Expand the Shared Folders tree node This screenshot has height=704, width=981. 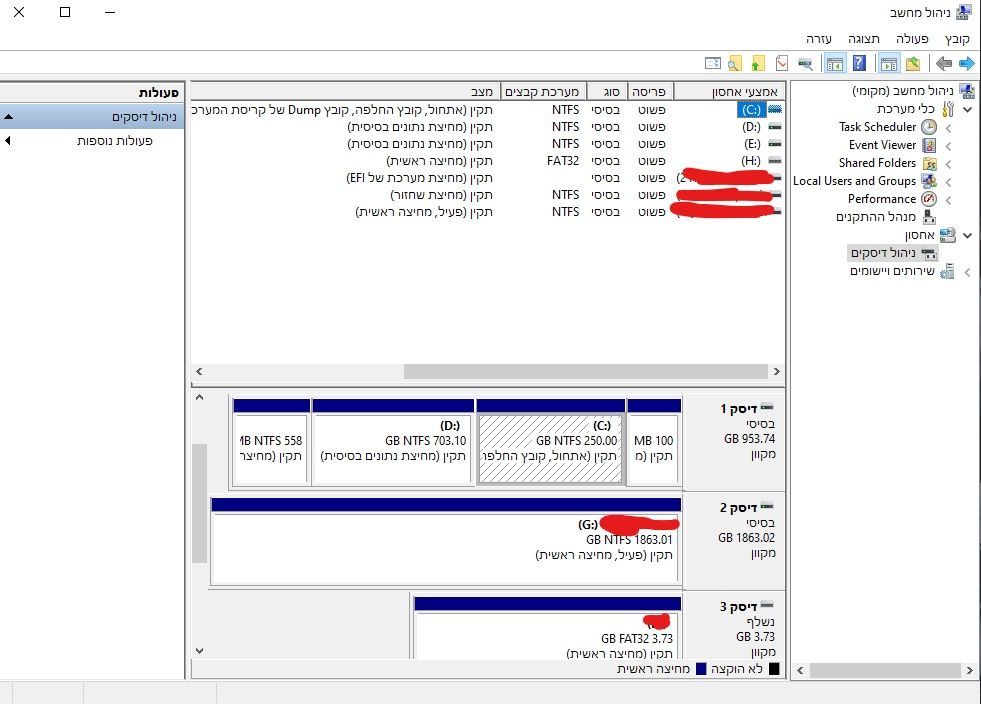point(948,164)
